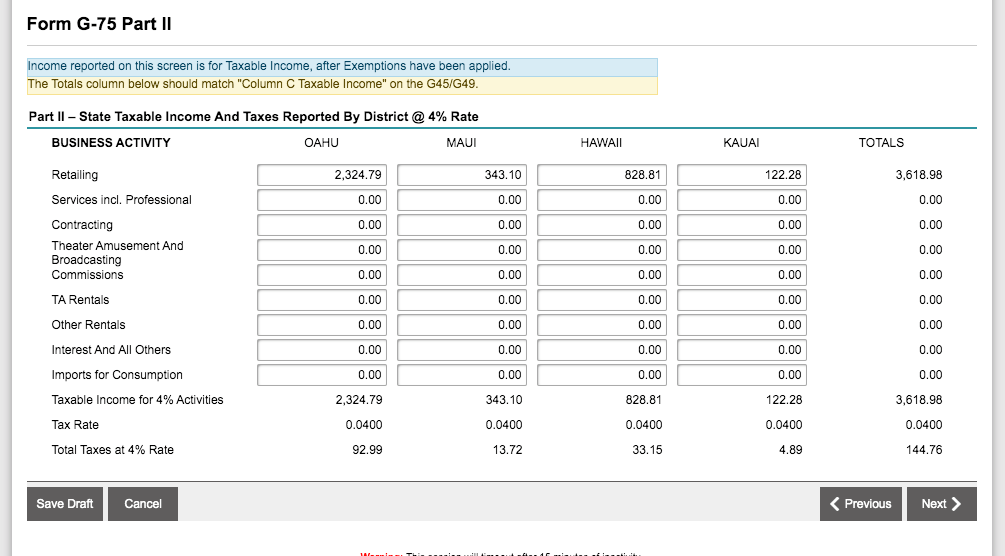Focus Imports for Consumption Kauai field

coord(741,375)
